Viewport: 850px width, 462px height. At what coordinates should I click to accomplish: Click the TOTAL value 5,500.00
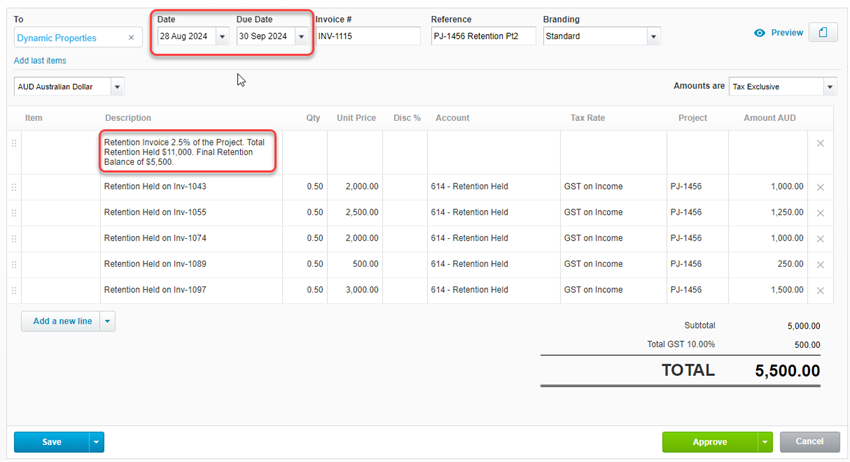tap(787, 371)
